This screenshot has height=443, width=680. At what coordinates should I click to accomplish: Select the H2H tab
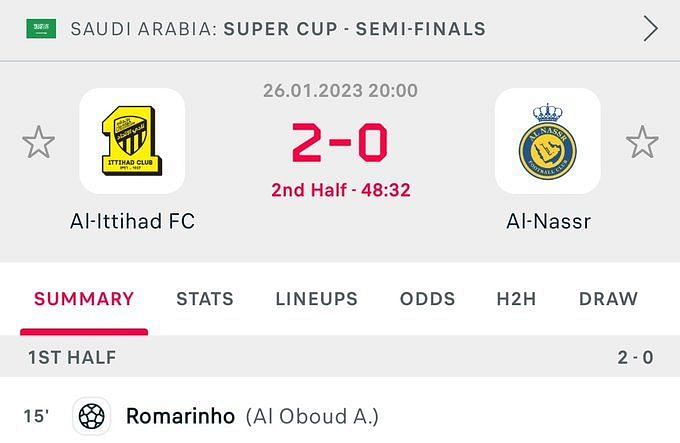coord(516,299)
